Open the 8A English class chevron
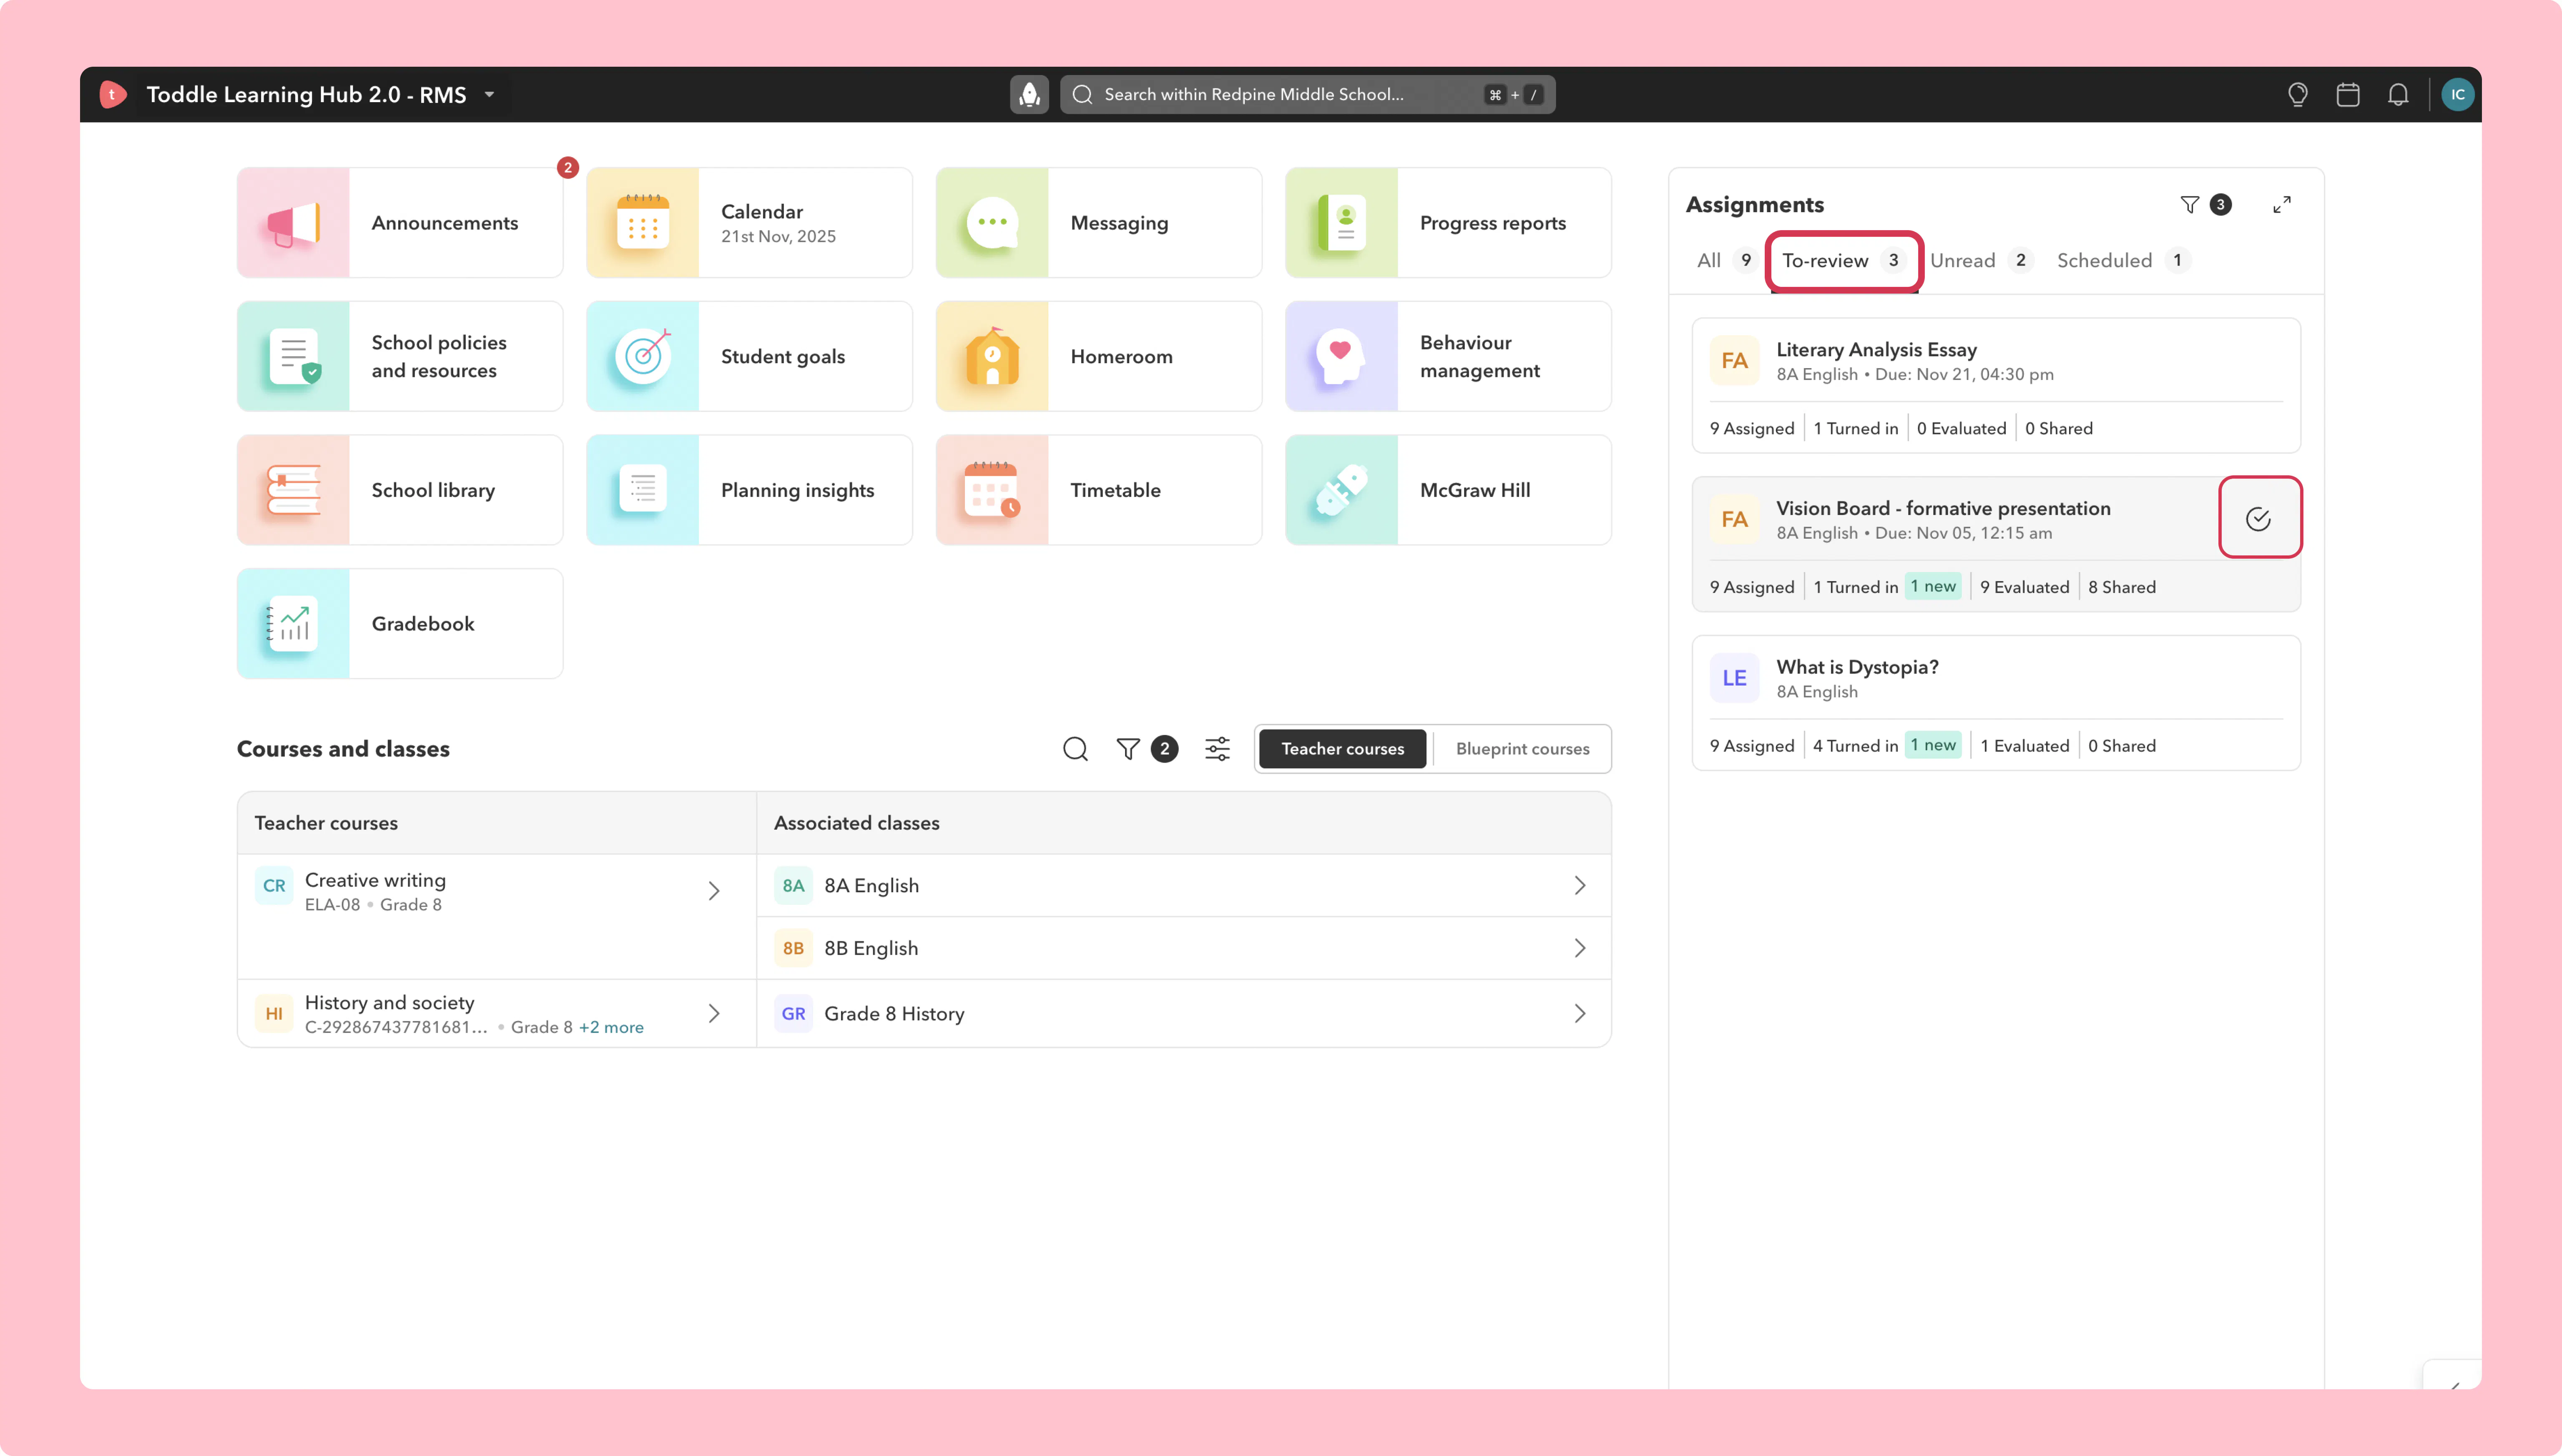Screen dimensions: 2562x1456 tap(1580, 885)
